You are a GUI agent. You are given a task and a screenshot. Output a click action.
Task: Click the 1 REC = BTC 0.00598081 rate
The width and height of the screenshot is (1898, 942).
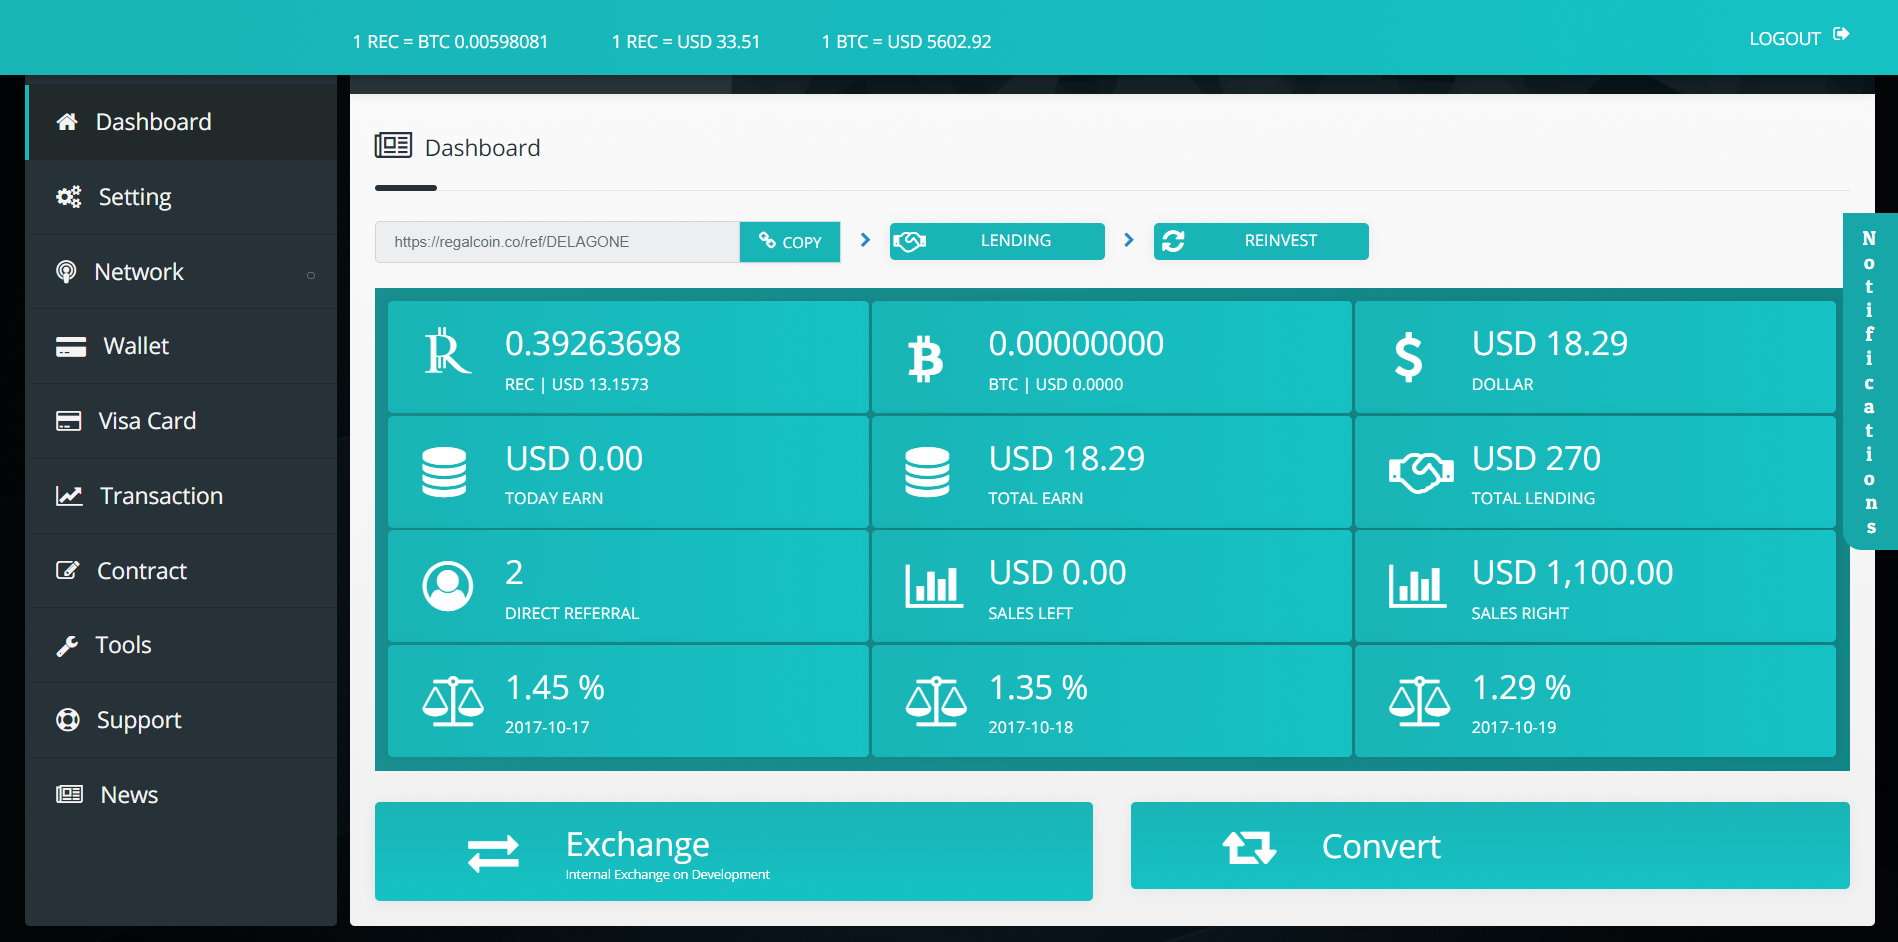tap(450, 42)
